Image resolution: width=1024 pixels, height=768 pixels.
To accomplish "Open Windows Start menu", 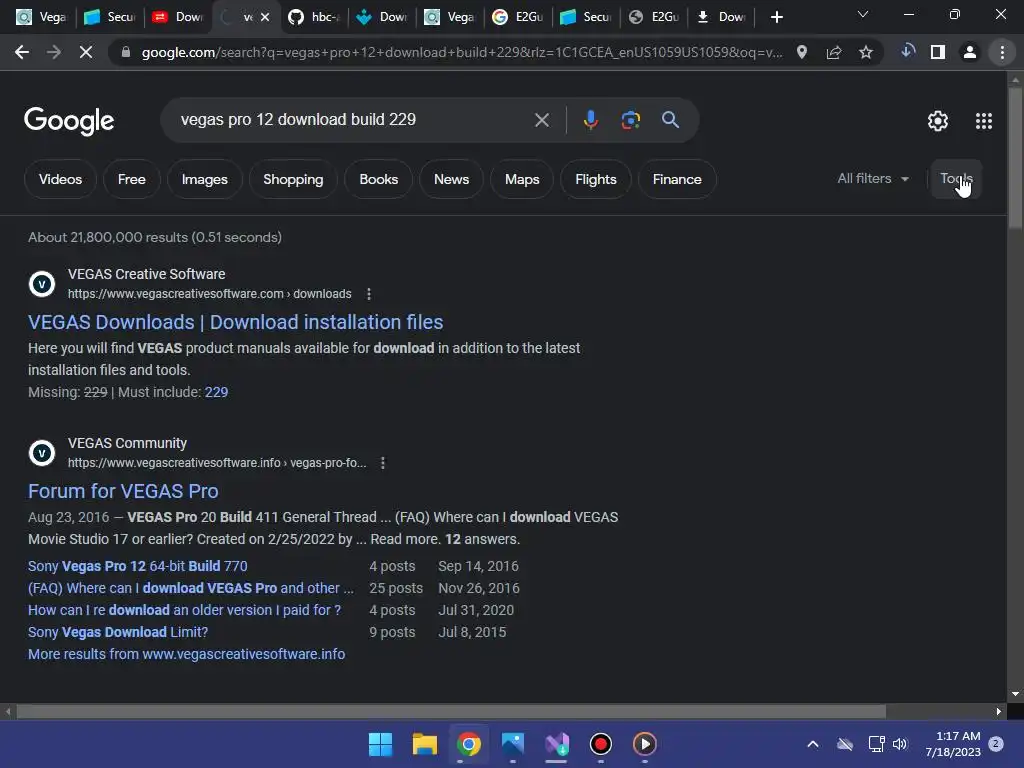I will pyautogui.click(x=380, y=744).
